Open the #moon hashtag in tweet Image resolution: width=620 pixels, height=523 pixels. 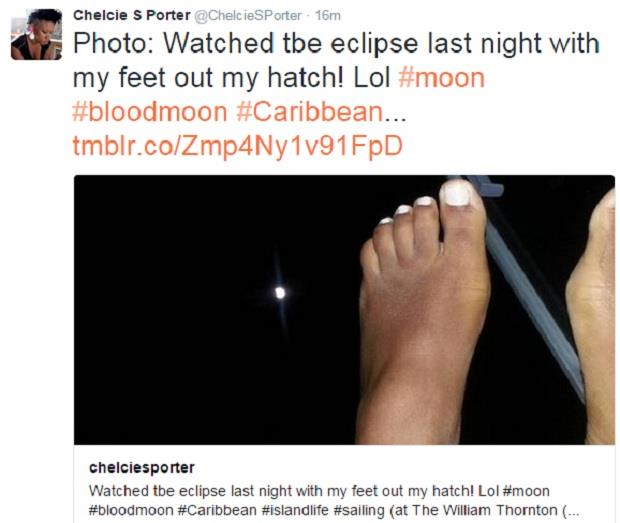click(x=441, y=75)
